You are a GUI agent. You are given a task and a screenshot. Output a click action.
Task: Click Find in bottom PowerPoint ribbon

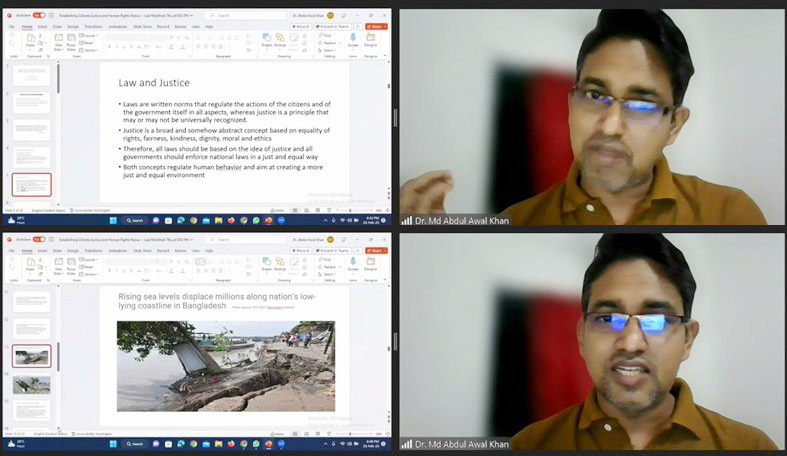coord(325,259)
